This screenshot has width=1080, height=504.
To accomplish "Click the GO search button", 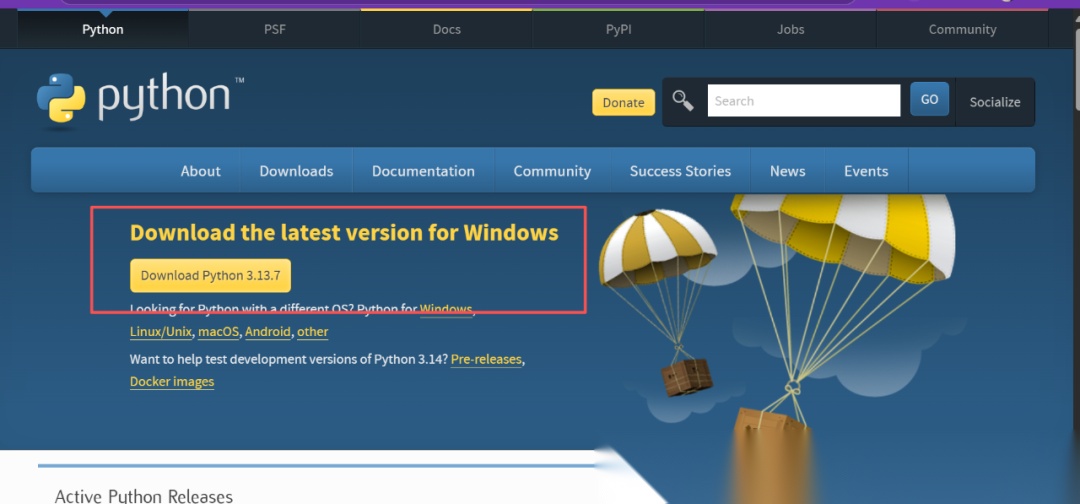I will tap(929, 99).
